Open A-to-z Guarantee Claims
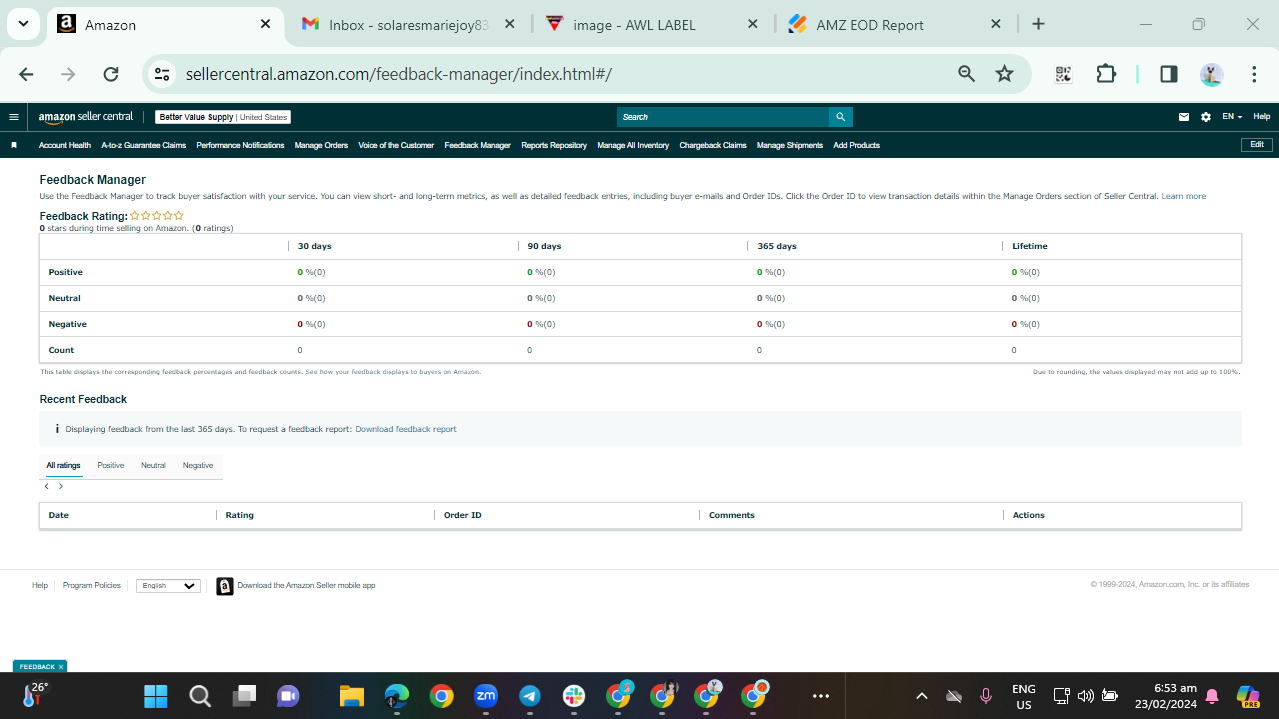Viewport: 1279px width, 719px height. pyautogui.click(x=144, y=145)
